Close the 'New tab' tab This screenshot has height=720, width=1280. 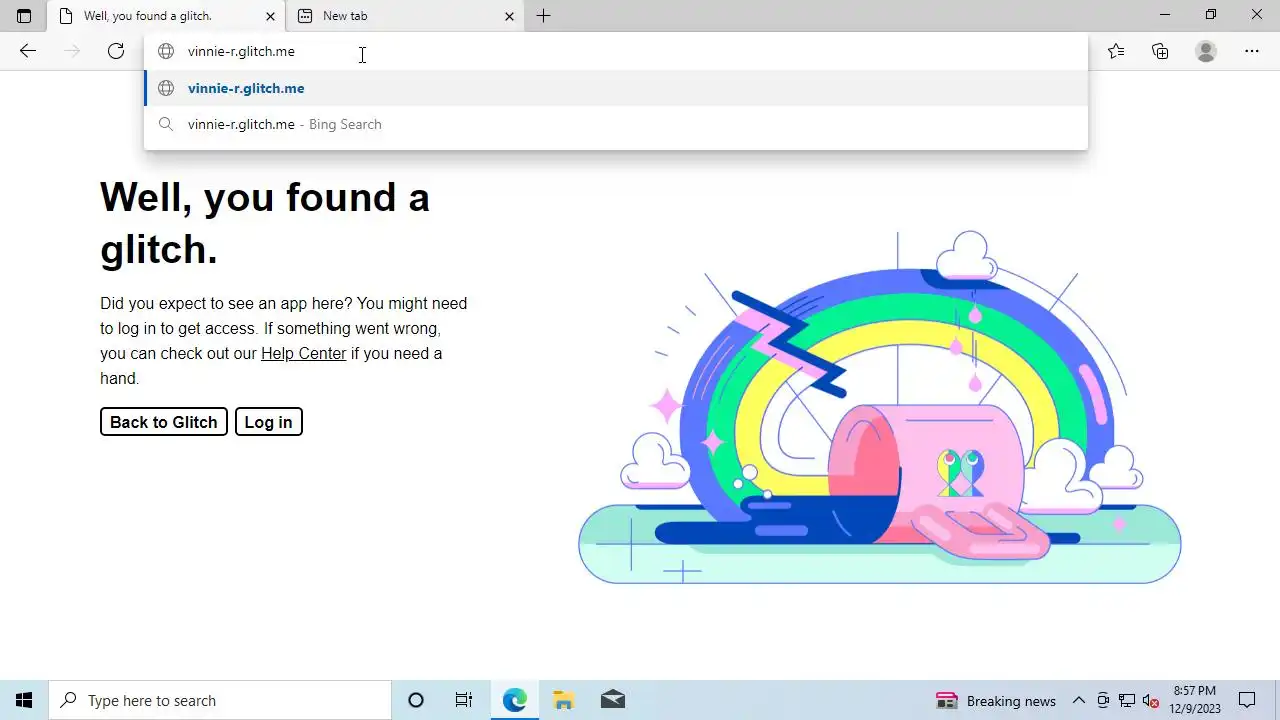point(509,16)
